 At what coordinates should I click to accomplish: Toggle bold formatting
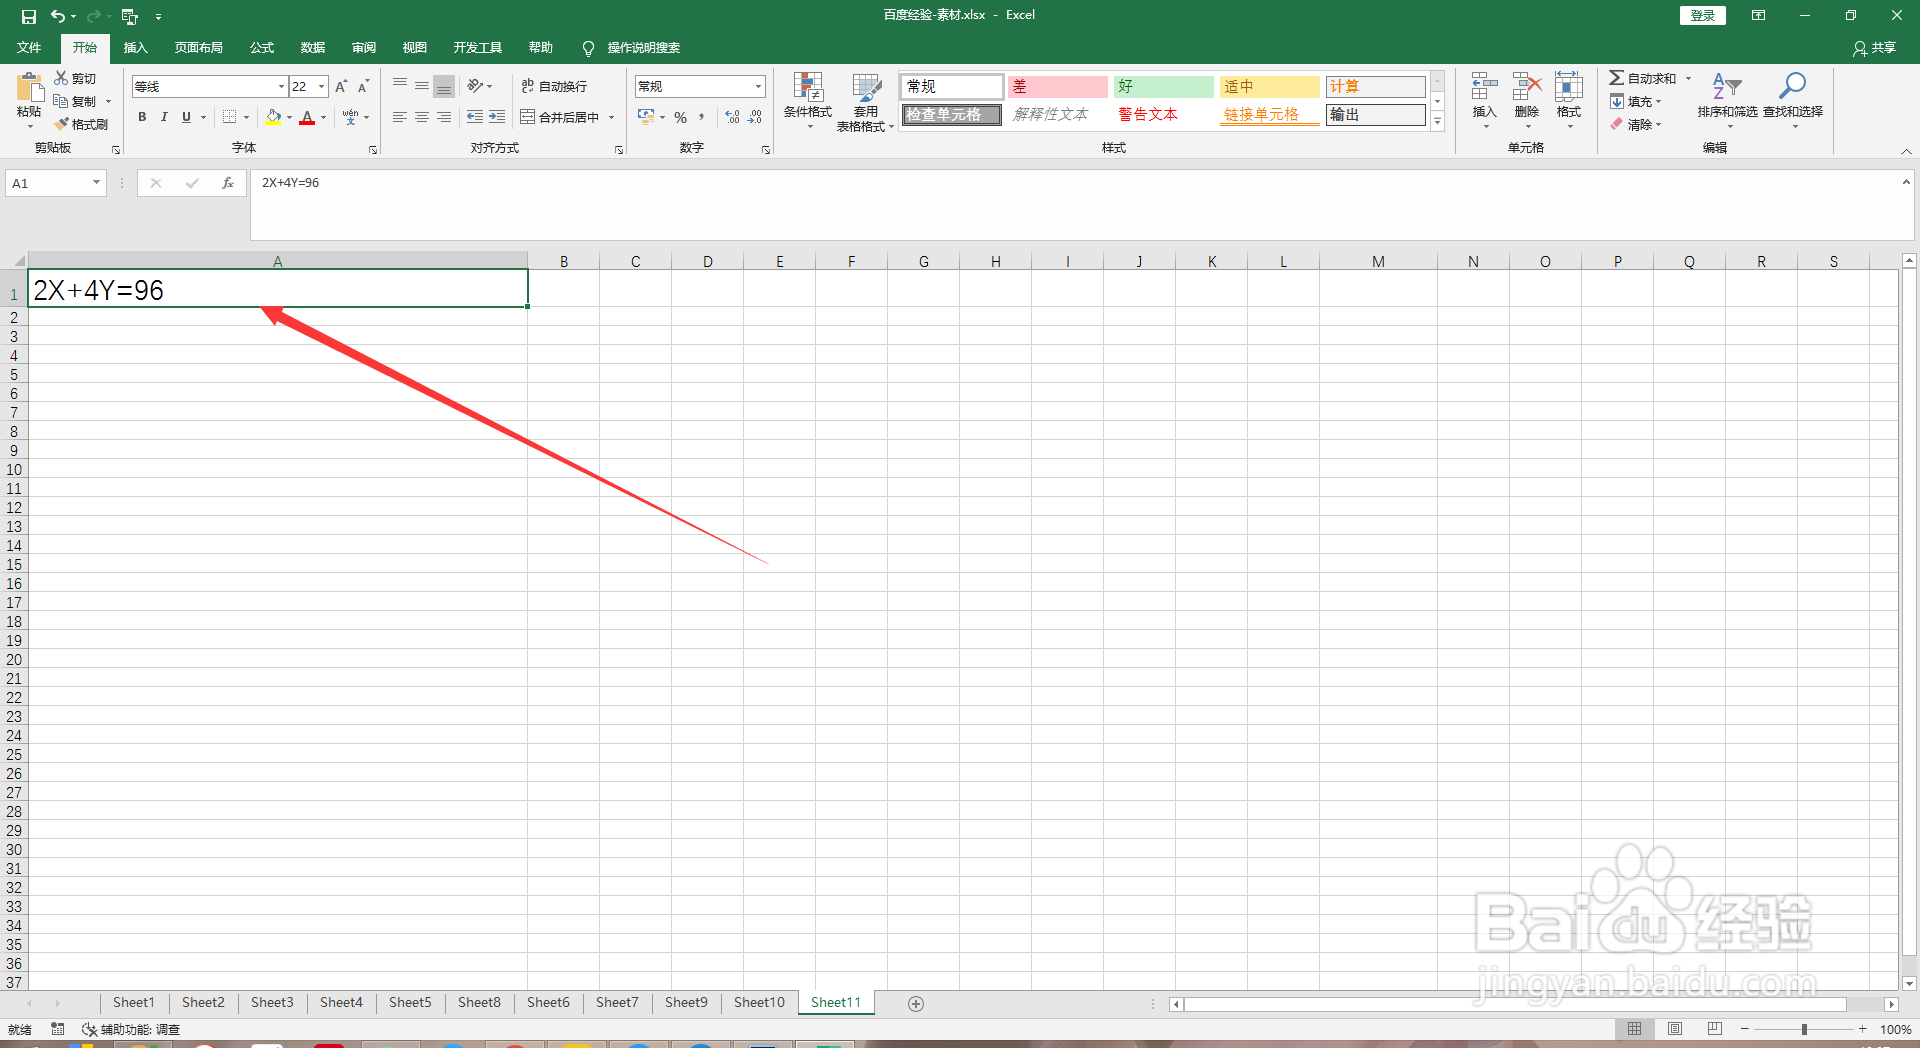pos(142,117)
